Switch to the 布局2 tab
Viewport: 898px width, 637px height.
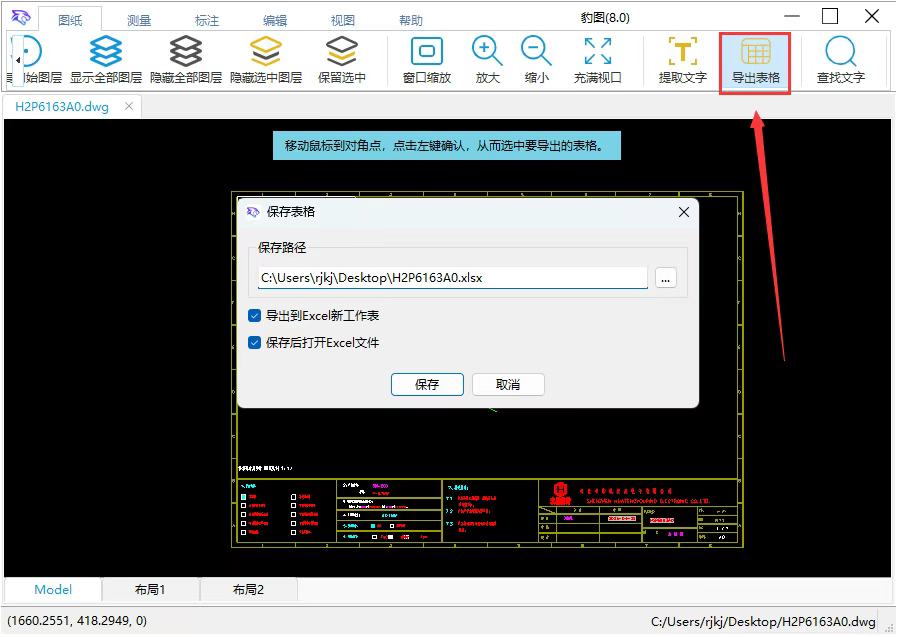pyautogui.click(x=248, y=589)
